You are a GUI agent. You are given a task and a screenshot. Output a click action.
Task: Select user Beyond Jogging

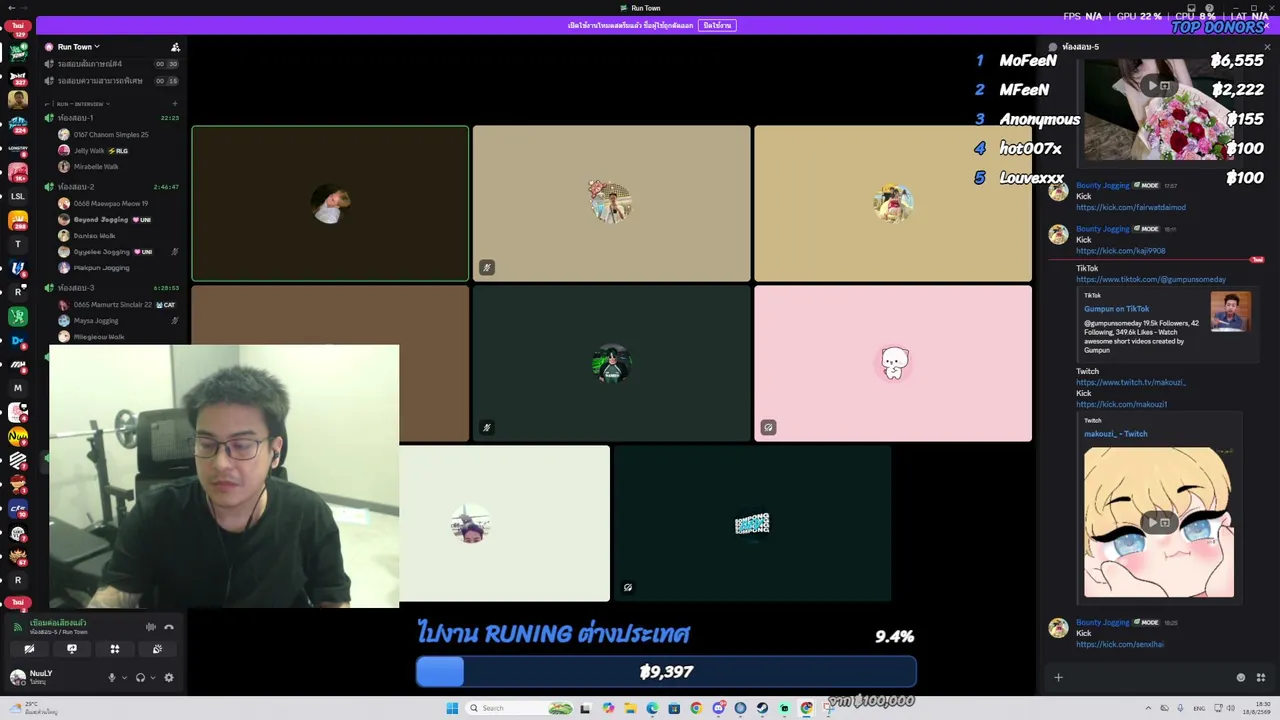[x=105, y=219]
